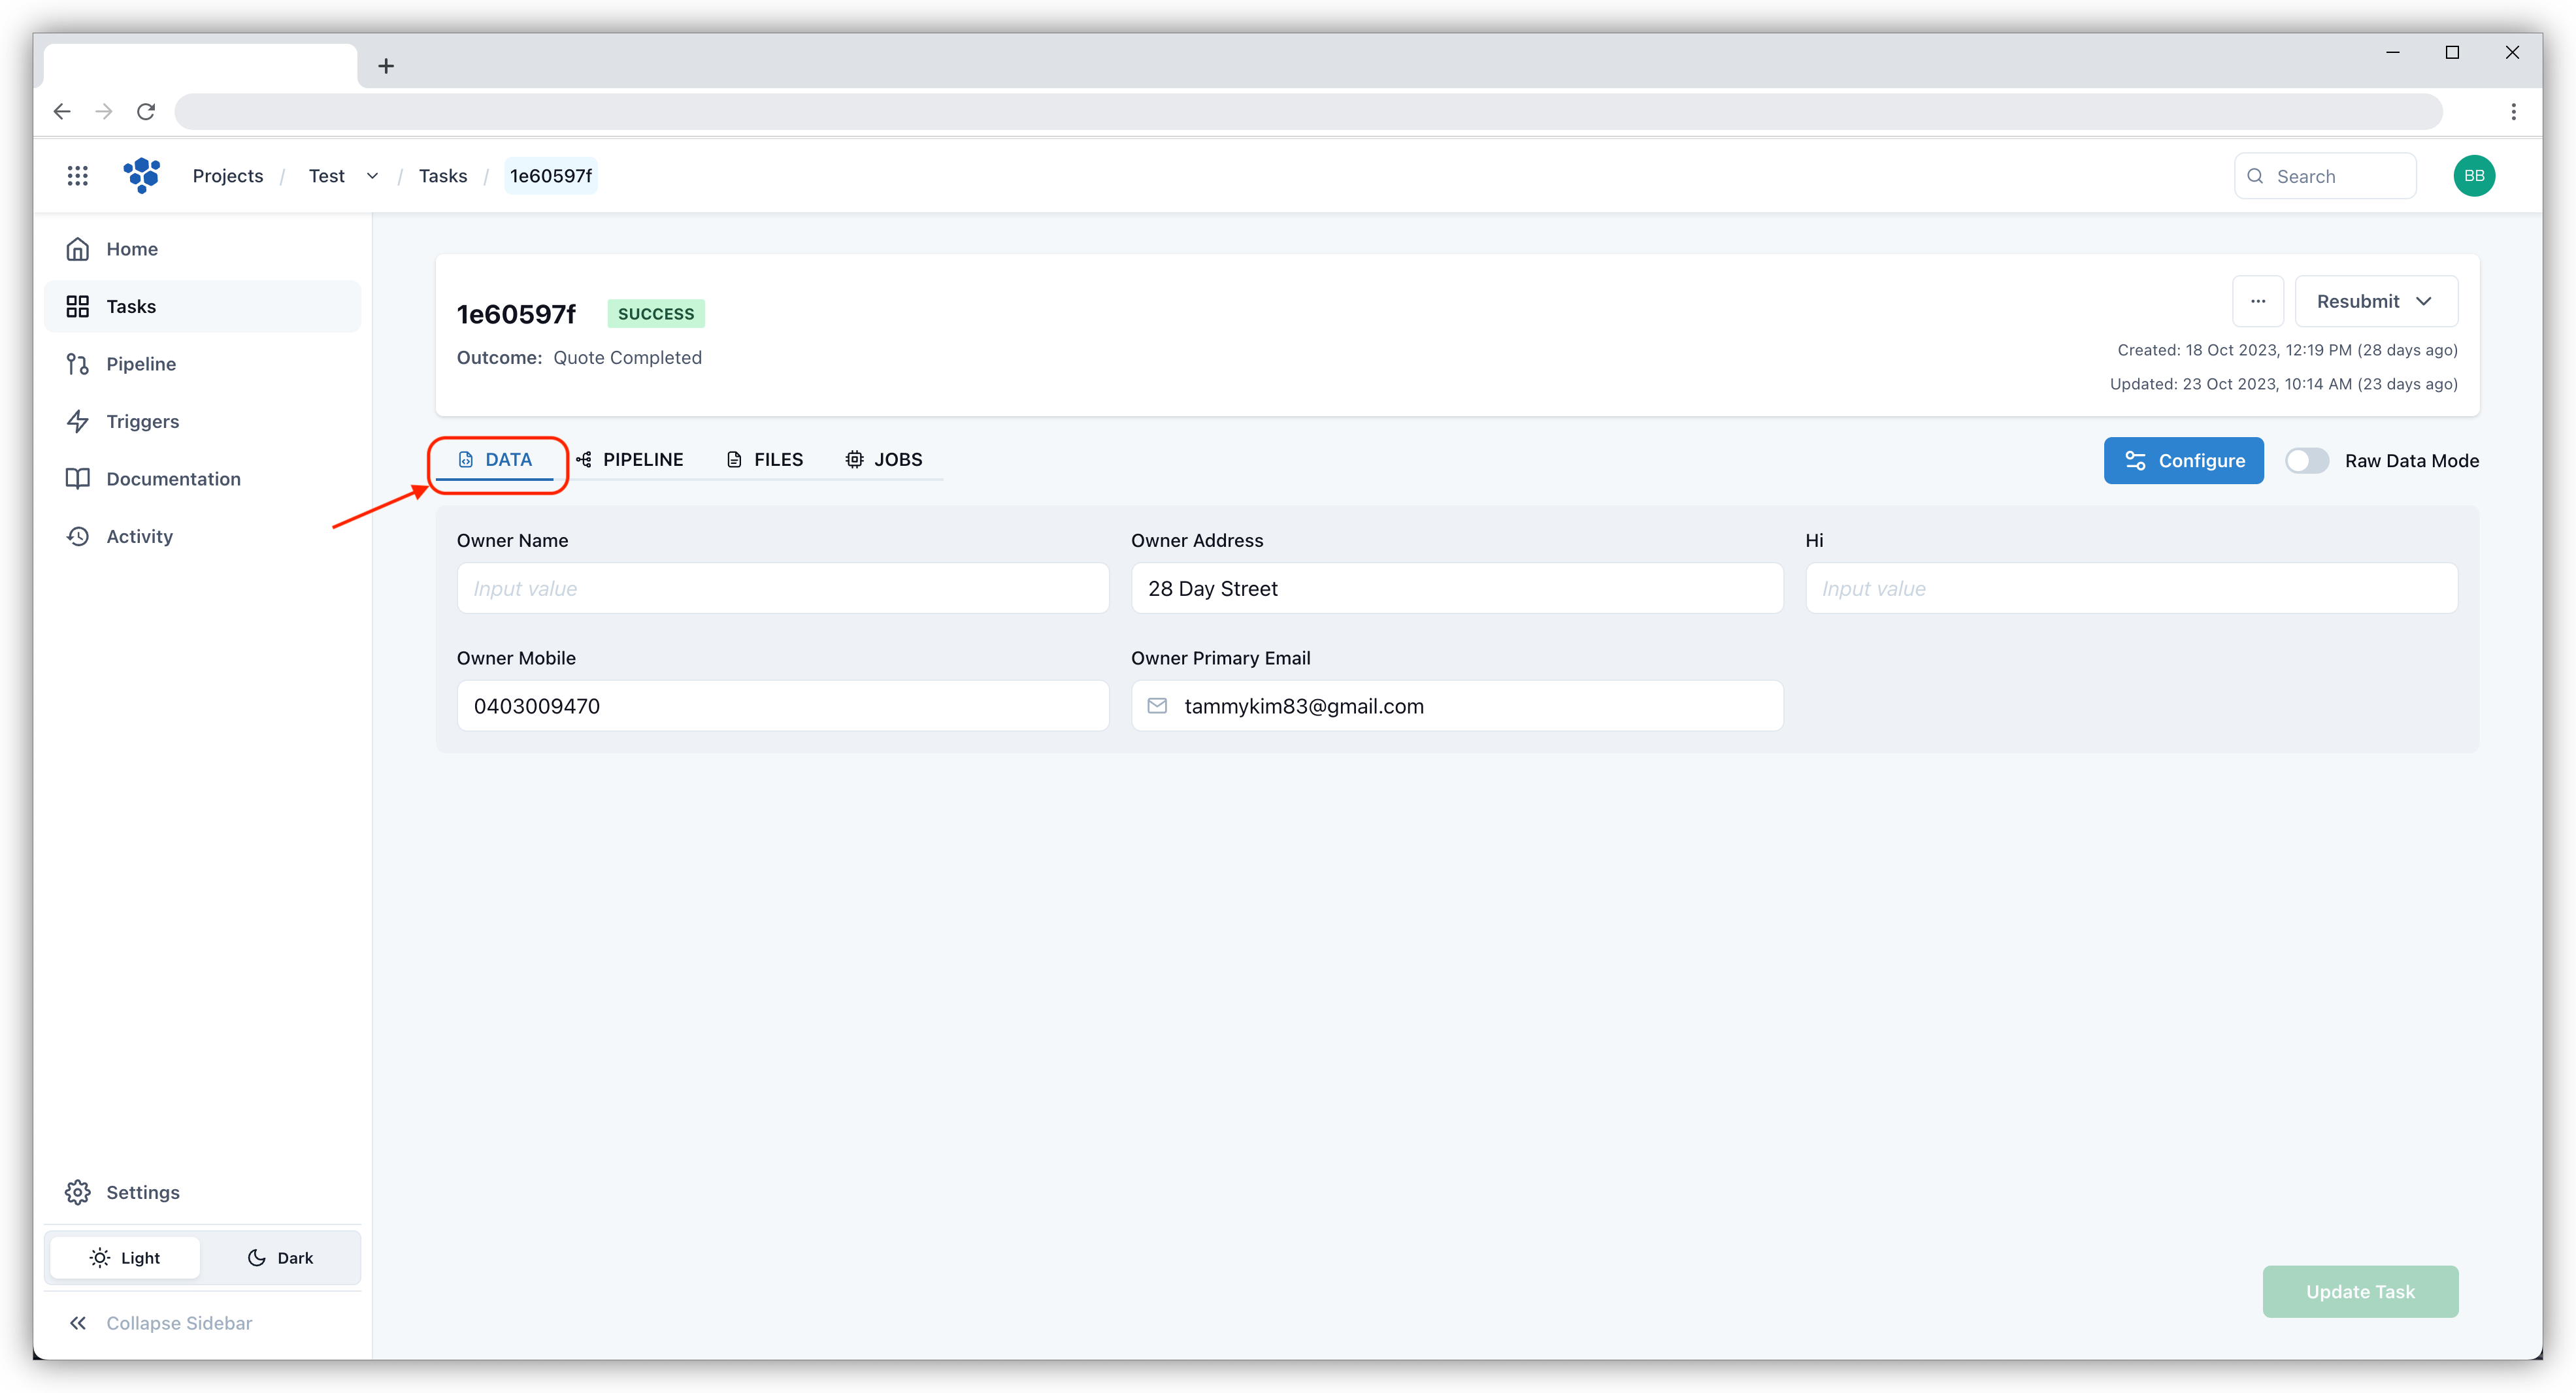
Task: Click the Configure button
Action: point(2184,460)
